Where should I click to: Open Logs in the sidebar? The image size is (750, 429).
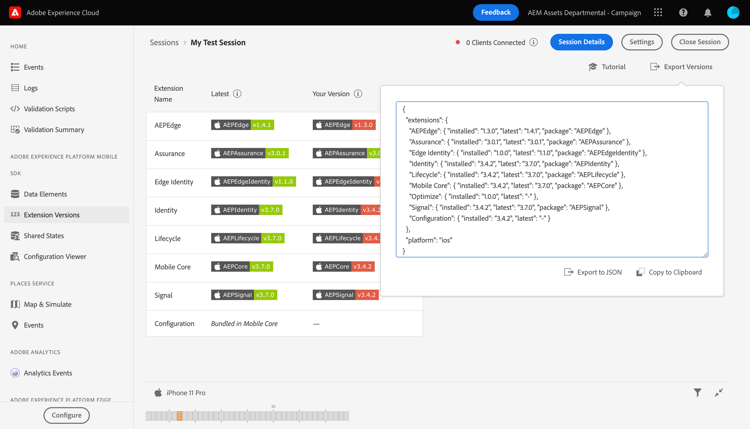pos(31,88)
